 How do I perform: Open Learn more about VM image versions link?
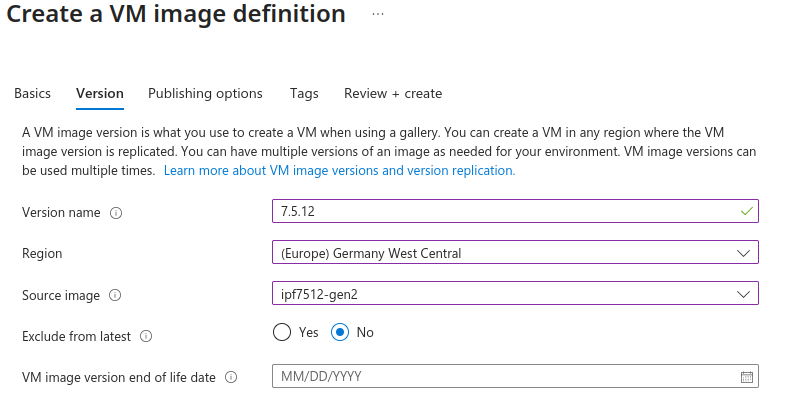pyautogui.click(x=339, y=171)
